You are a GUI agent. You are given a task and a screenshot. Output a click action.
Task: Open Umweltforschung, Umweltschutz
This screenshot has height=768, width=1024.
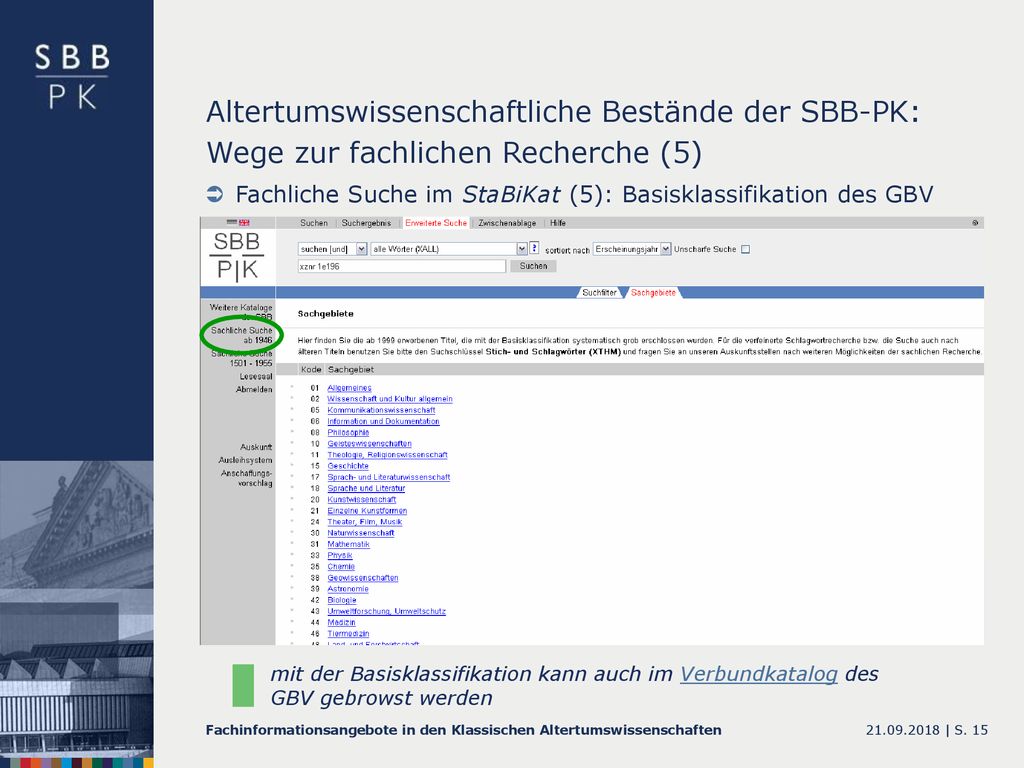click(387, 611)
